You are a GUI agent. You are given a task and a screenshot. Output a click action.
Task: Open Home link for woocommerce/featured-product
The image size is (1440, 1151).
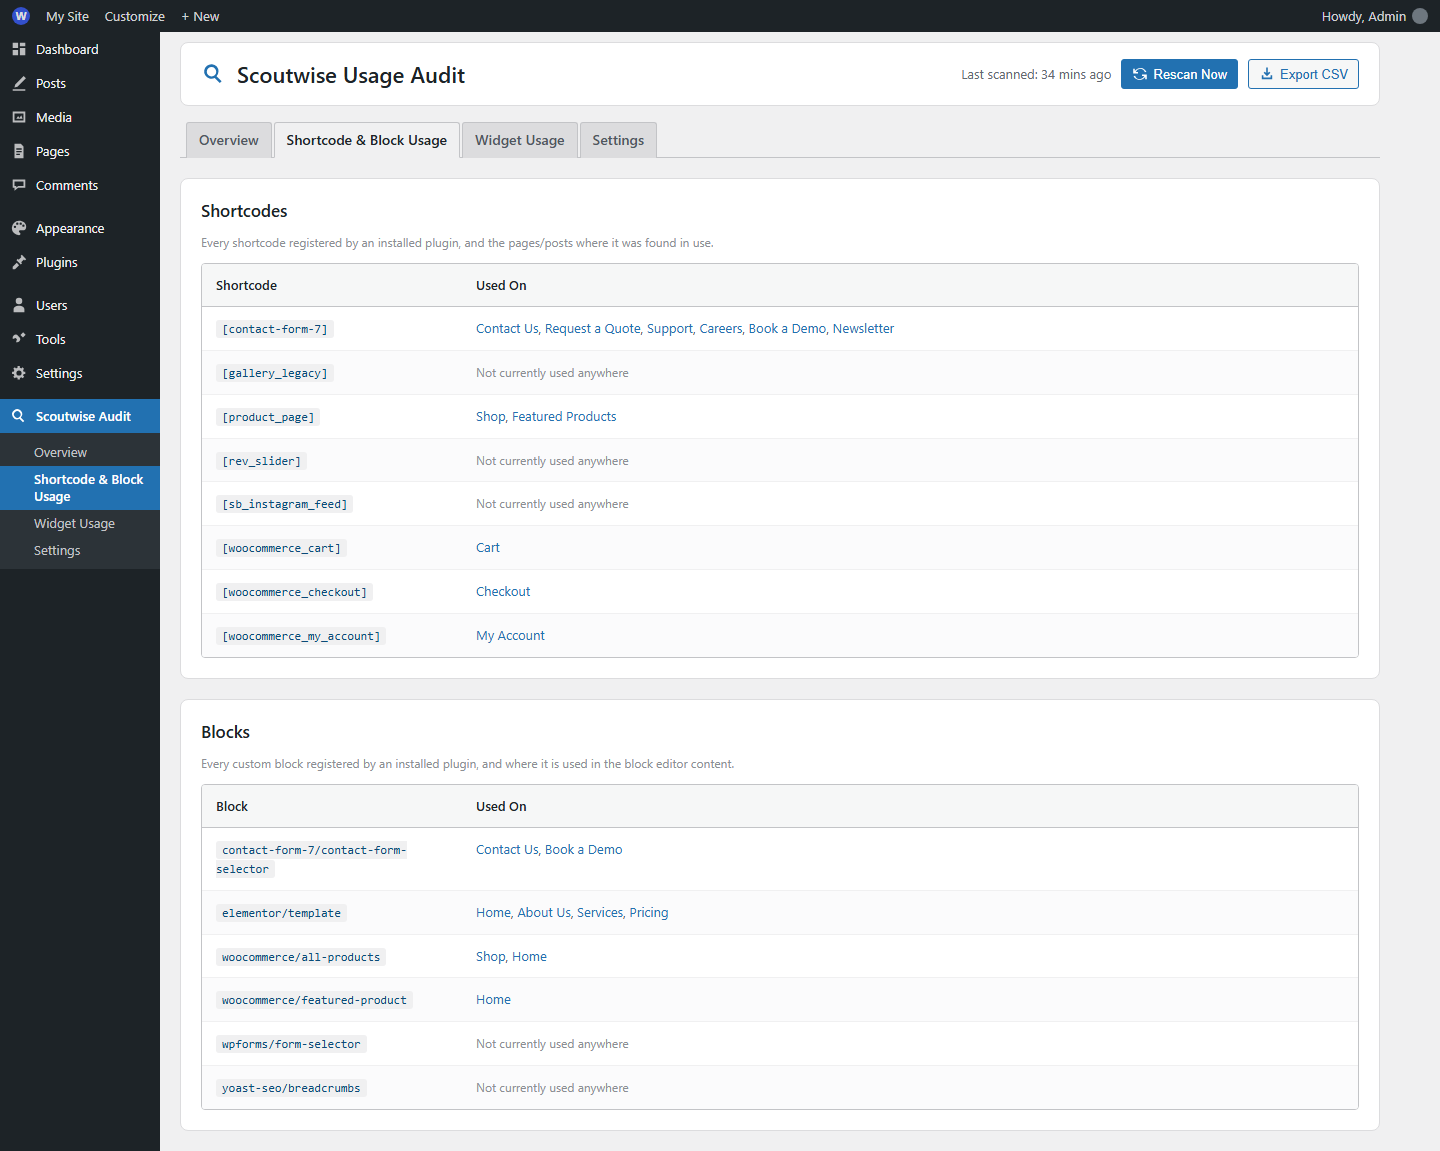(x=493, y=999)
